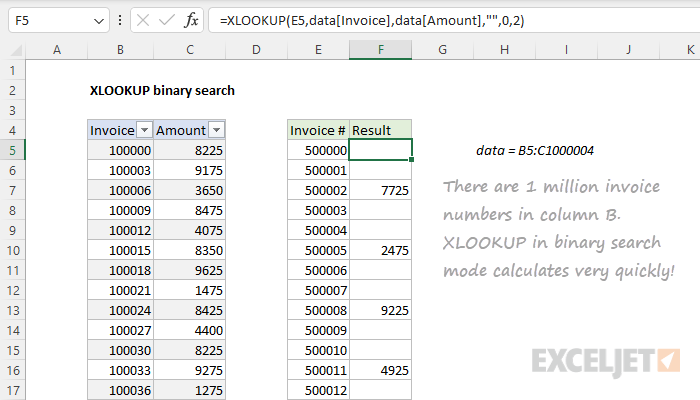Select column G header
700x400 pixels.
442,50
